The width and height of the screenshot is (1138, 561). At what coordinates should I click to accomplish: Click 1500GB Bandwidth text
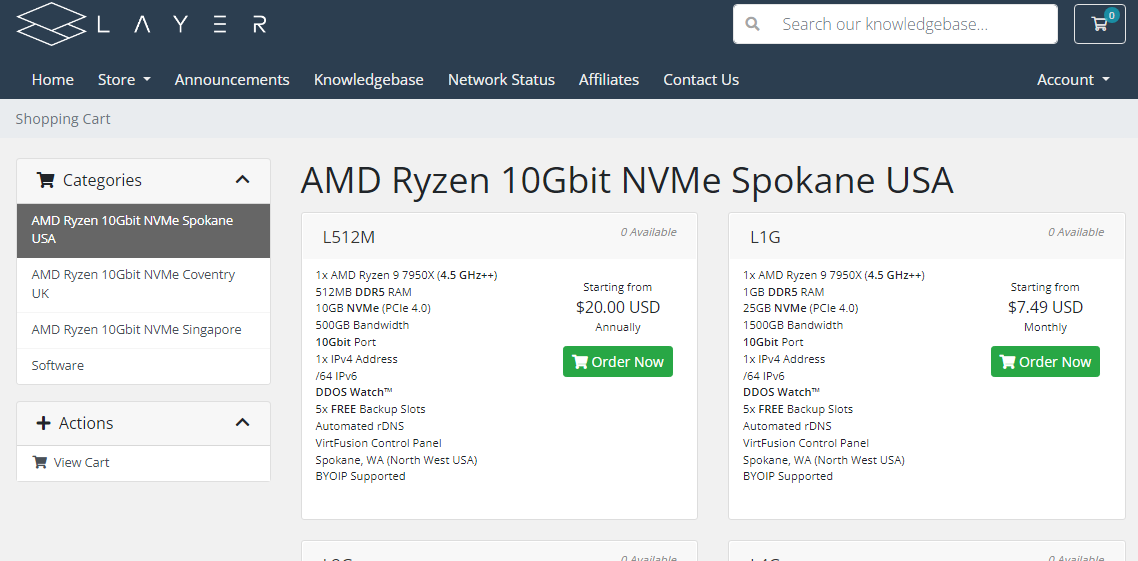tap(793, 325)
